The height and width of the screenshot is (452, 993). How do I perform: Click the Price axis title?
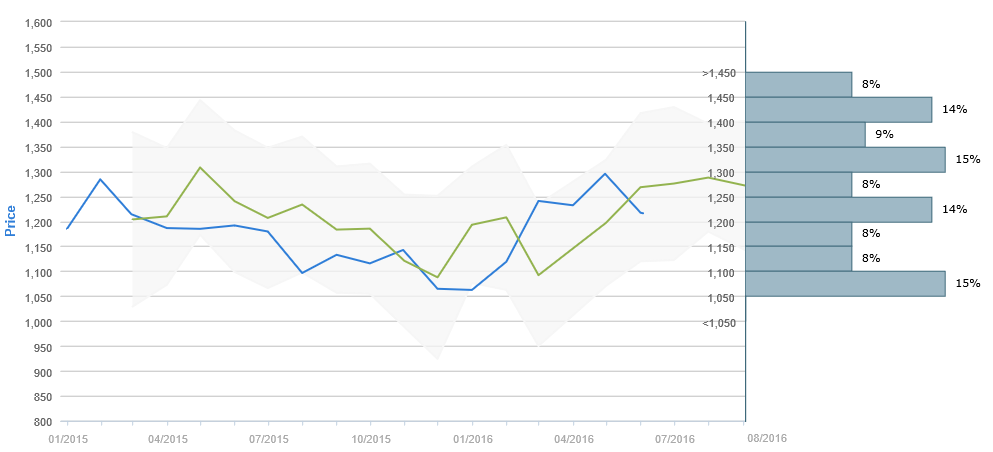pos(11,221)
